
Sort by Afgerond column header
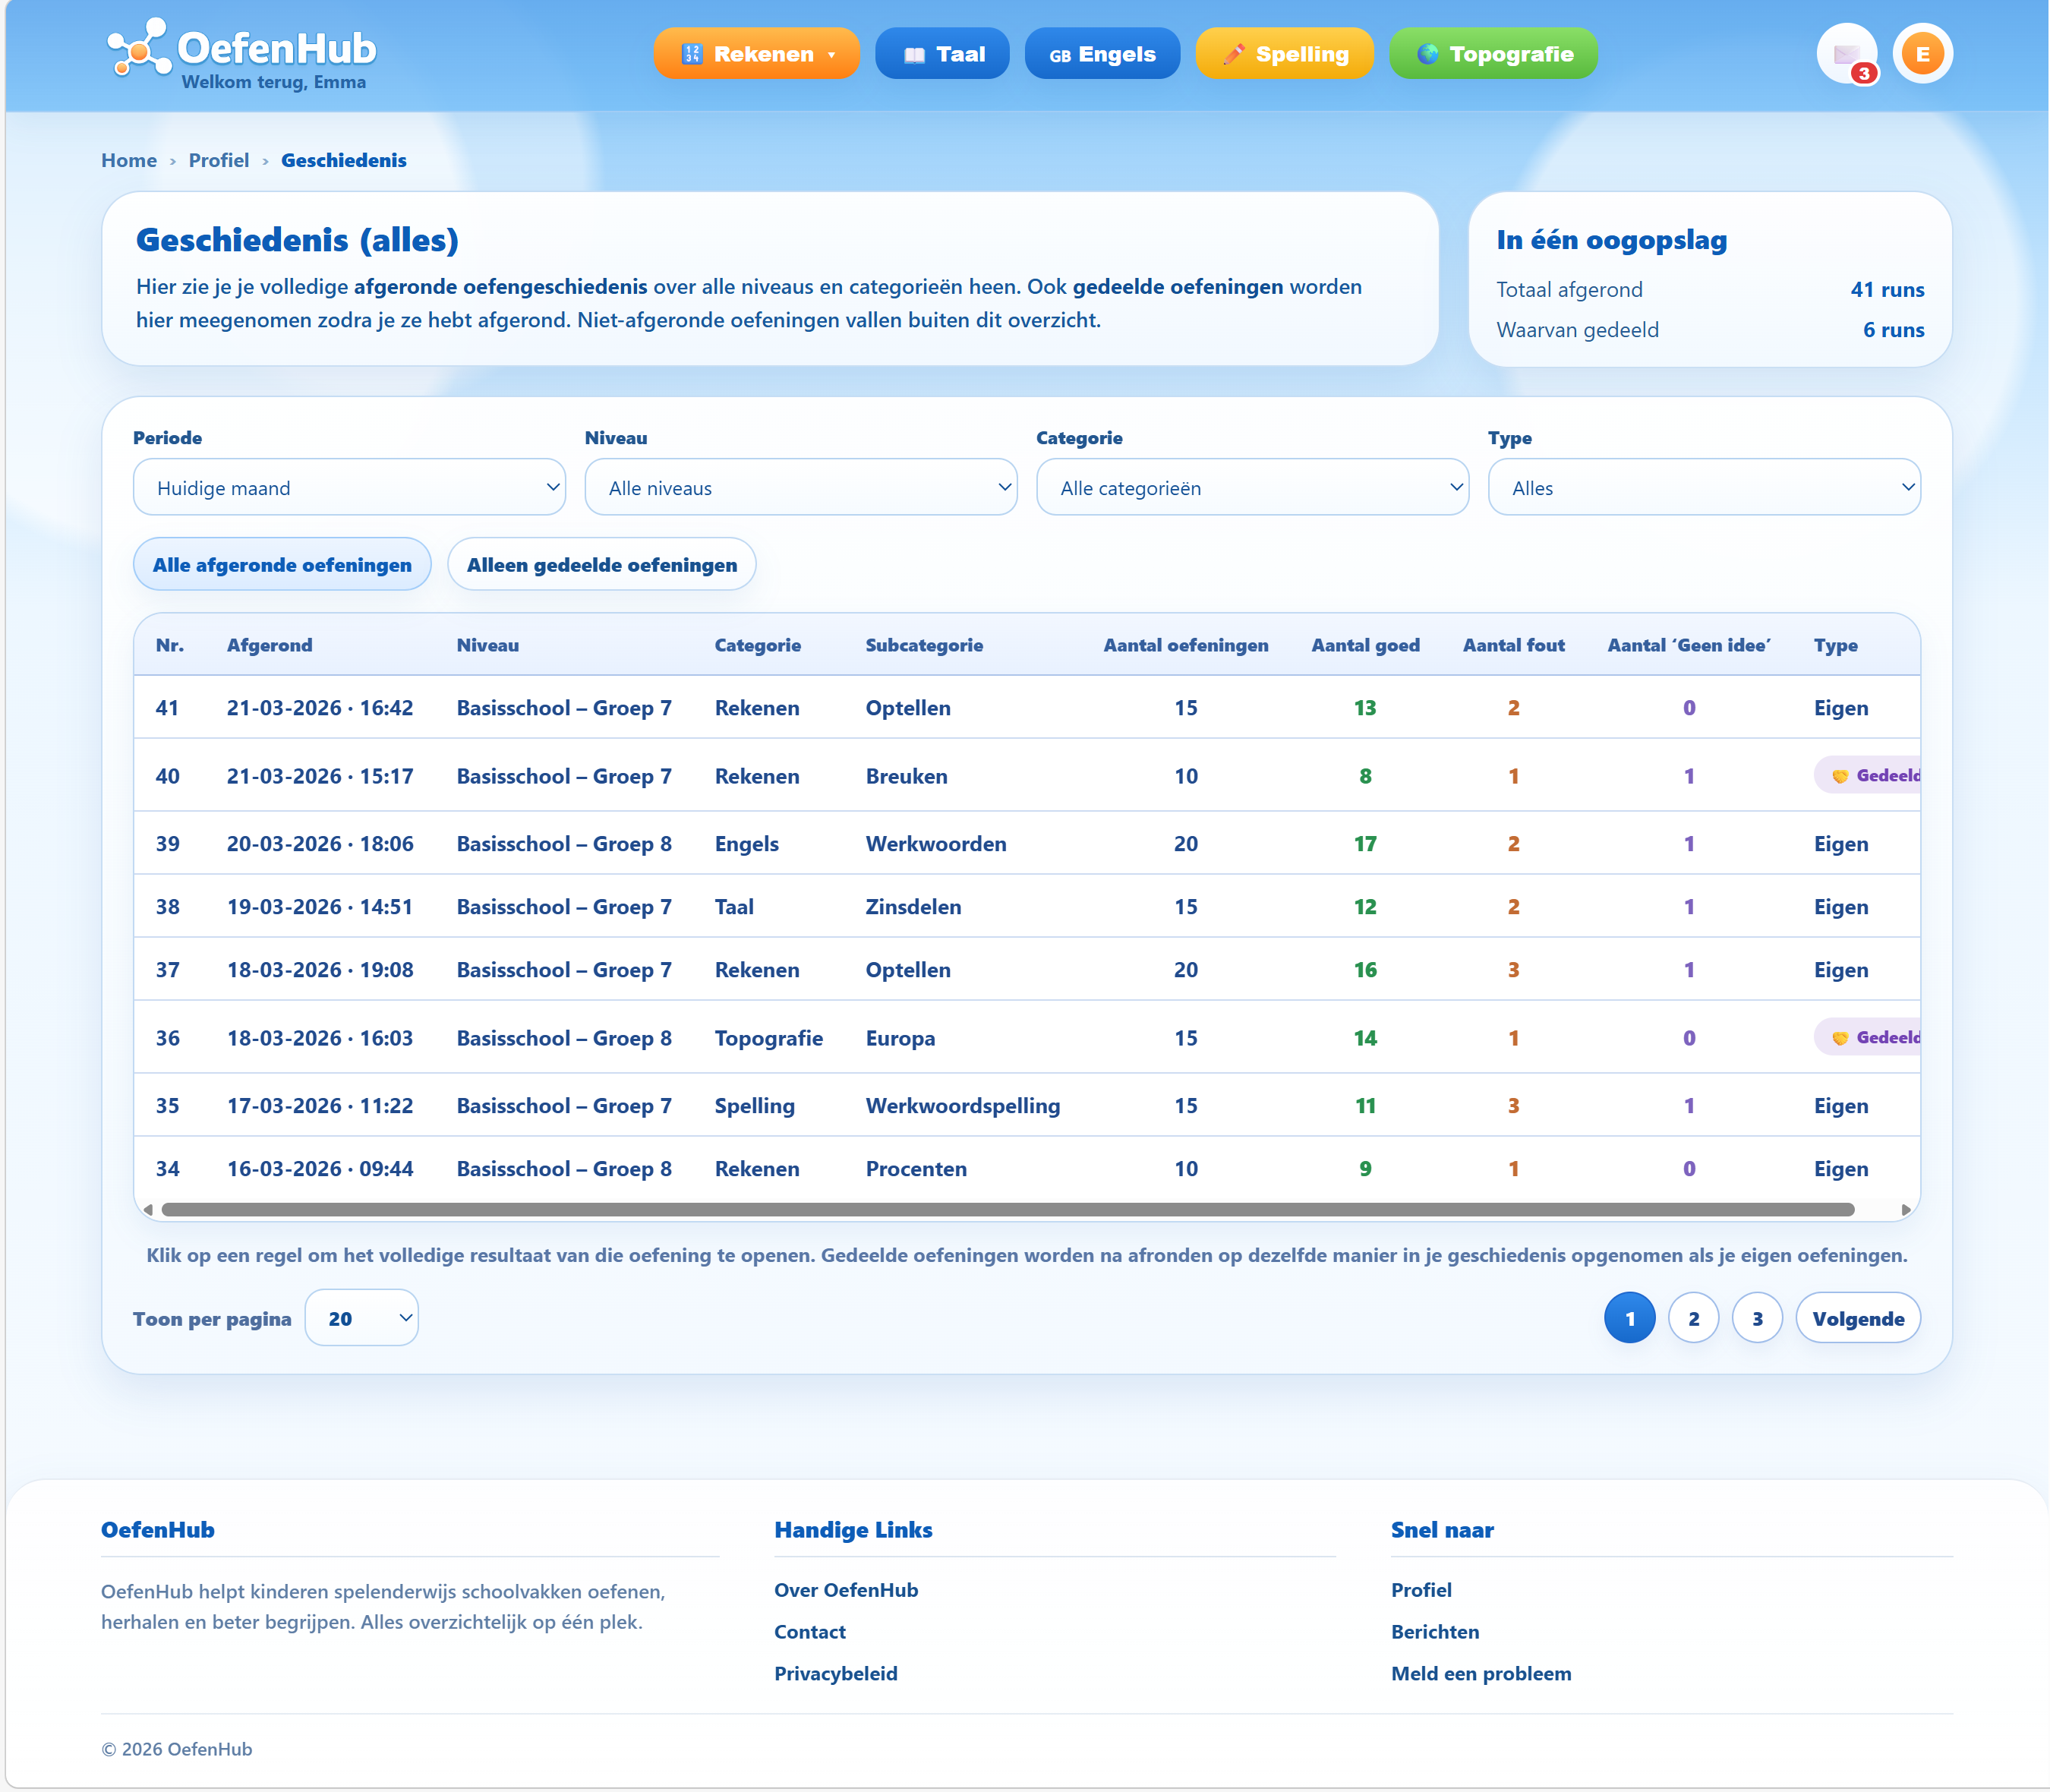click(x=269, y=645)
